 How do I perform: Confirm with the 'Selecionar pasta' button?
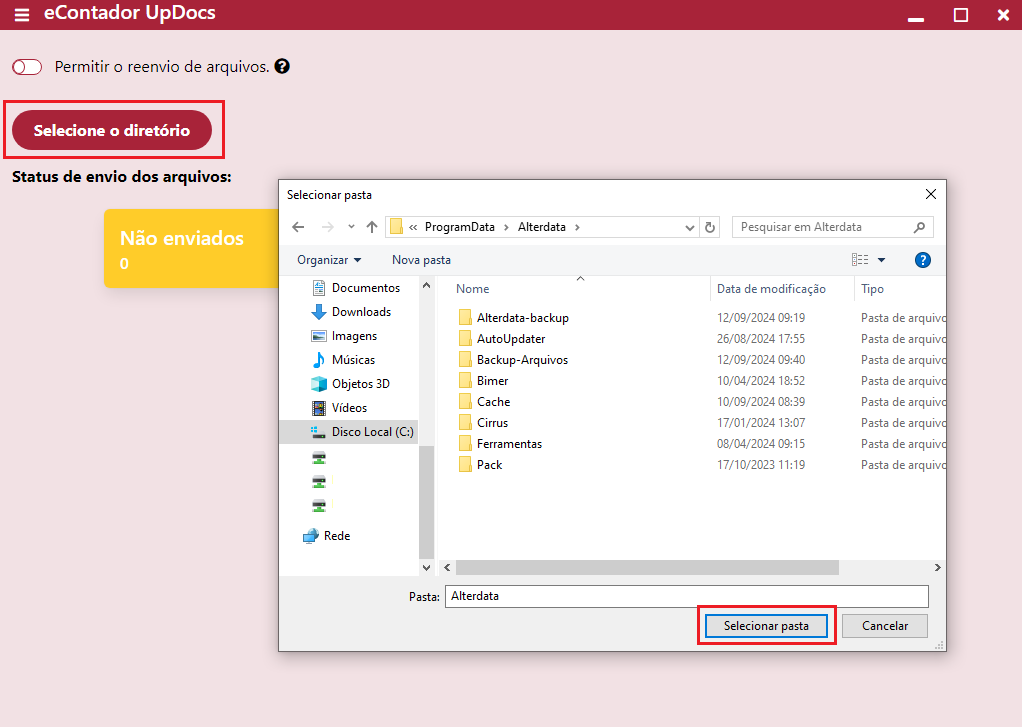click(x=766, y=626)
